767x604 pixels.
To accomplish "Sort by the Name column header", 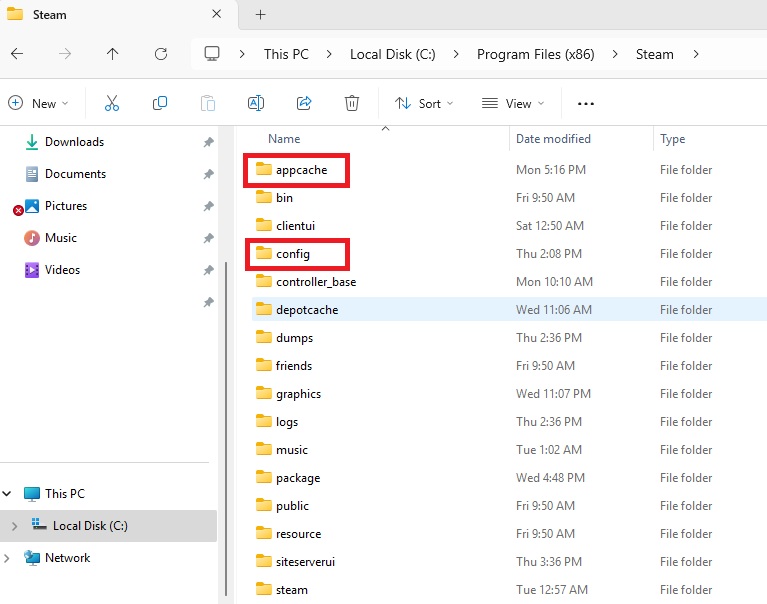I will [284, 139].
